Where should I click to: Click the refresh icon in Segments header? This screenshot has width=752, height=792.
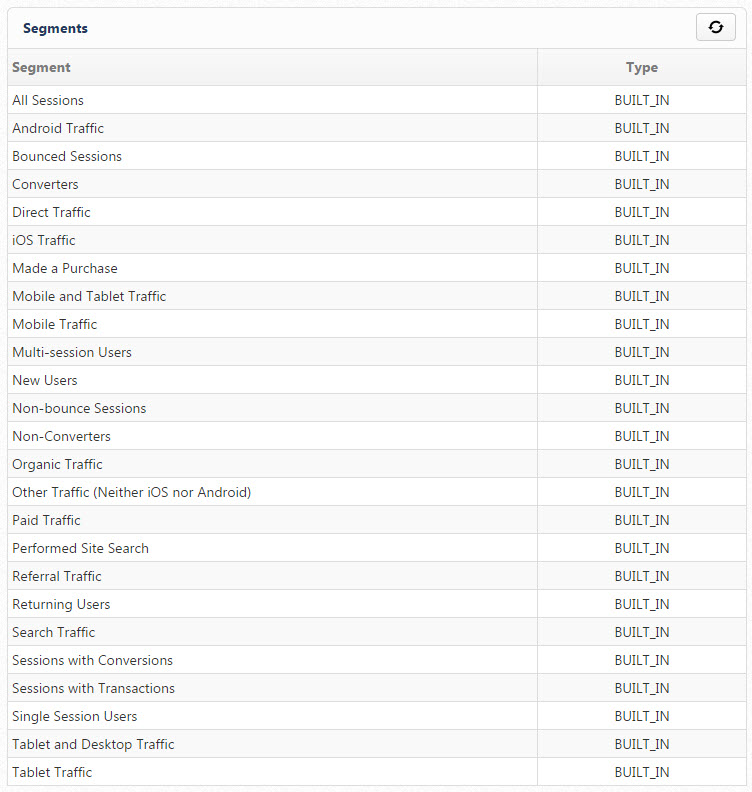[715, 28]
